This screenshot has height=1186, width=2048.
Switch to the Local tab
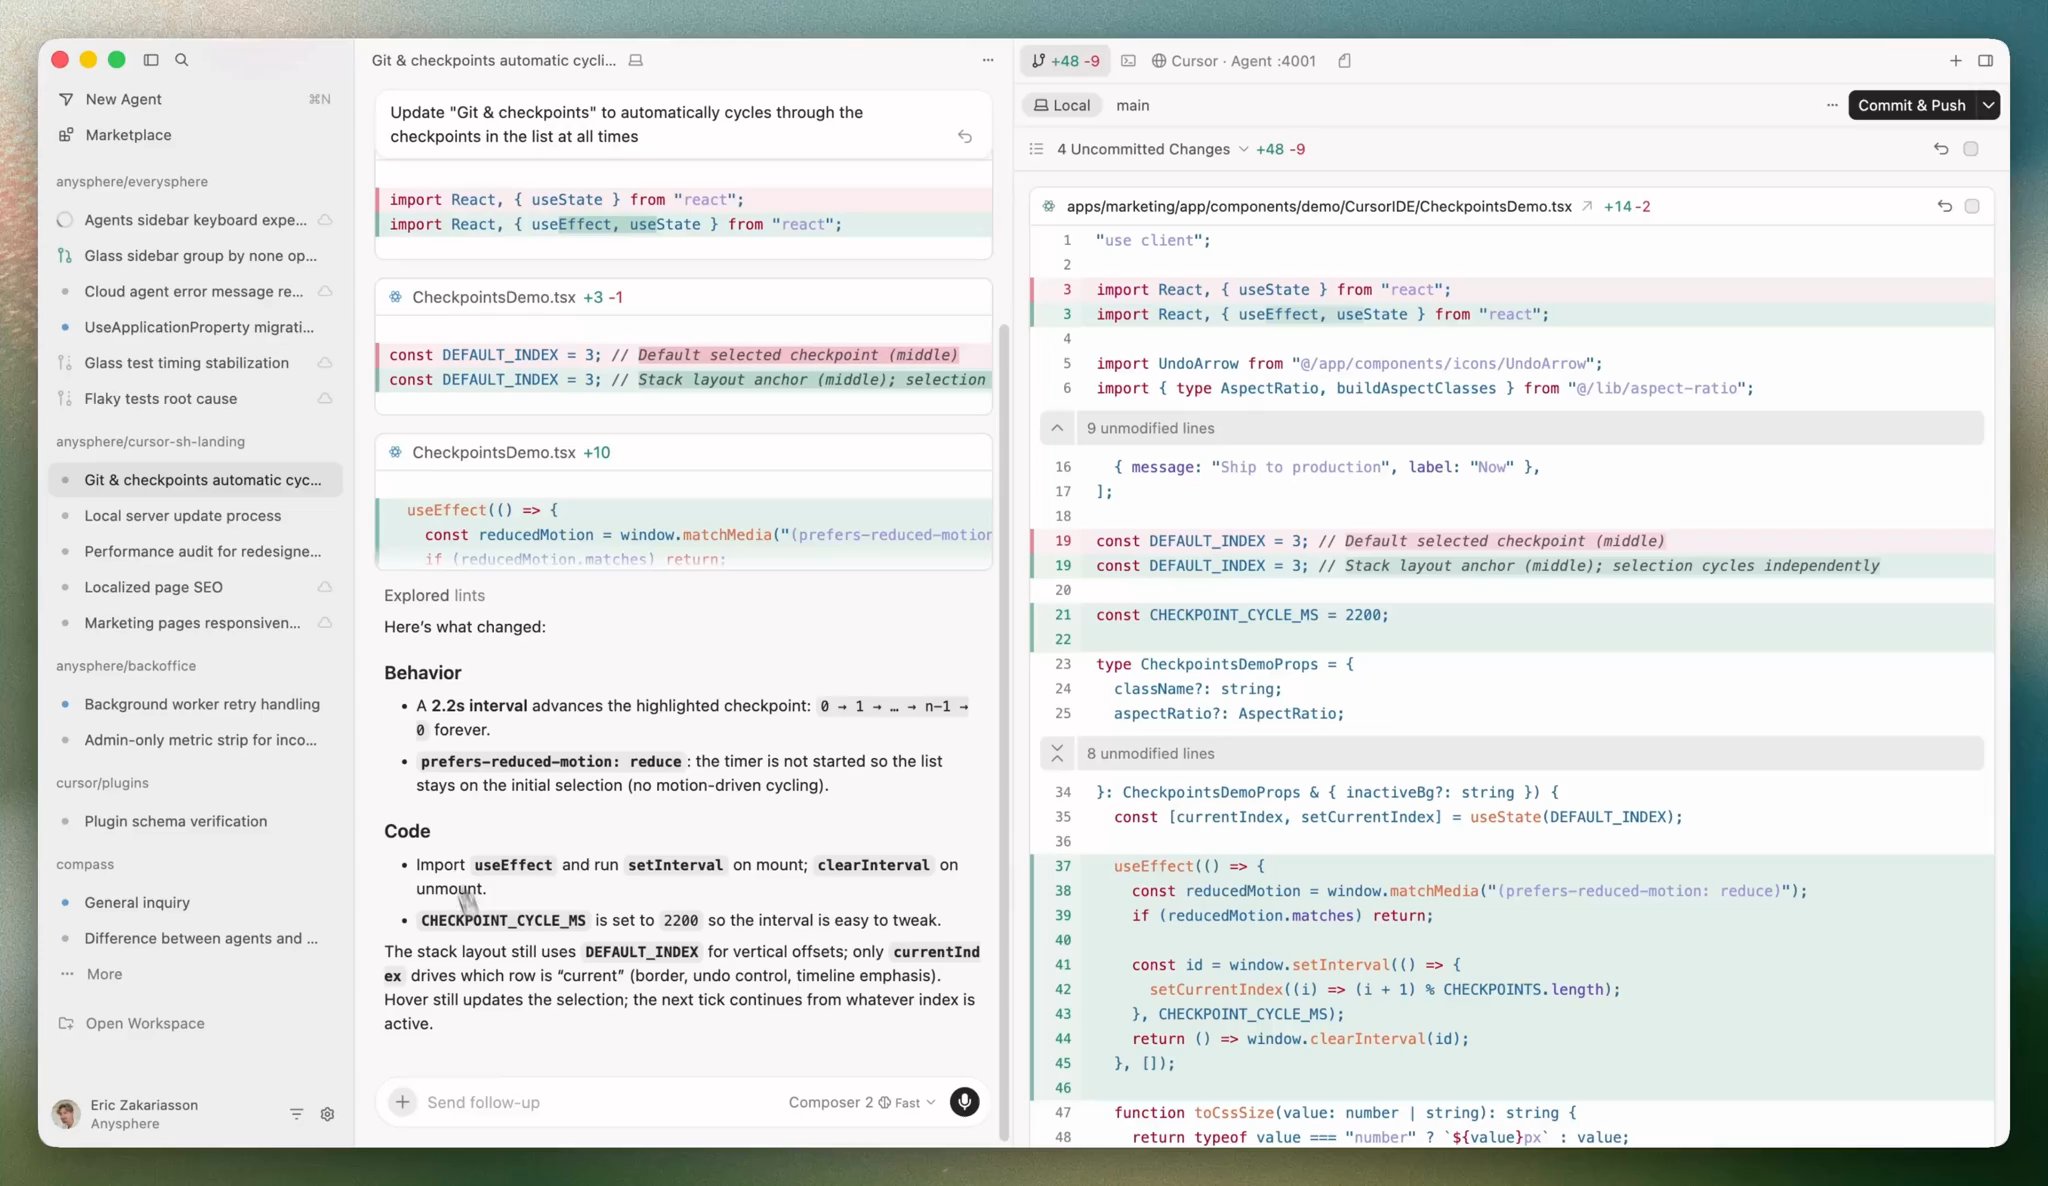1062,105
